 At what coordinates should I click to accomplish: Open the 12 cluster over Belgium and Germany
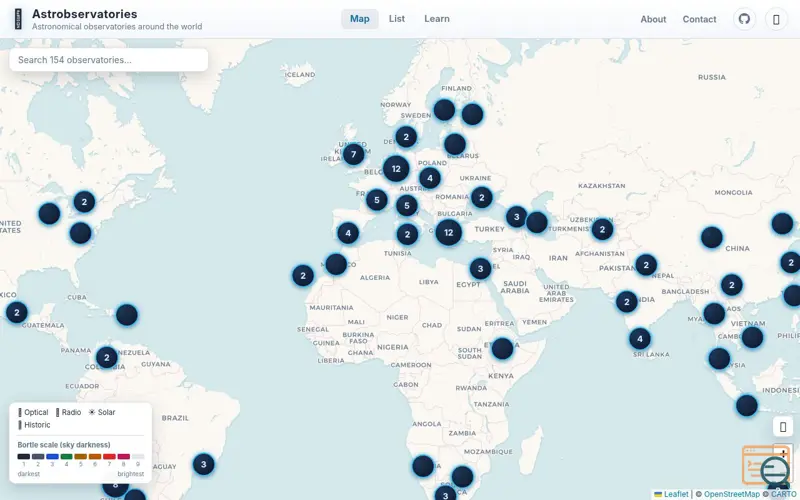click(396, 169)
